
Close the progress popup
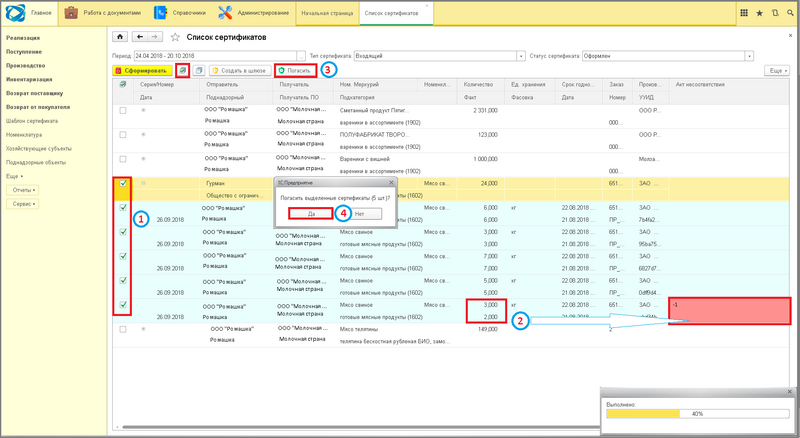790,392
